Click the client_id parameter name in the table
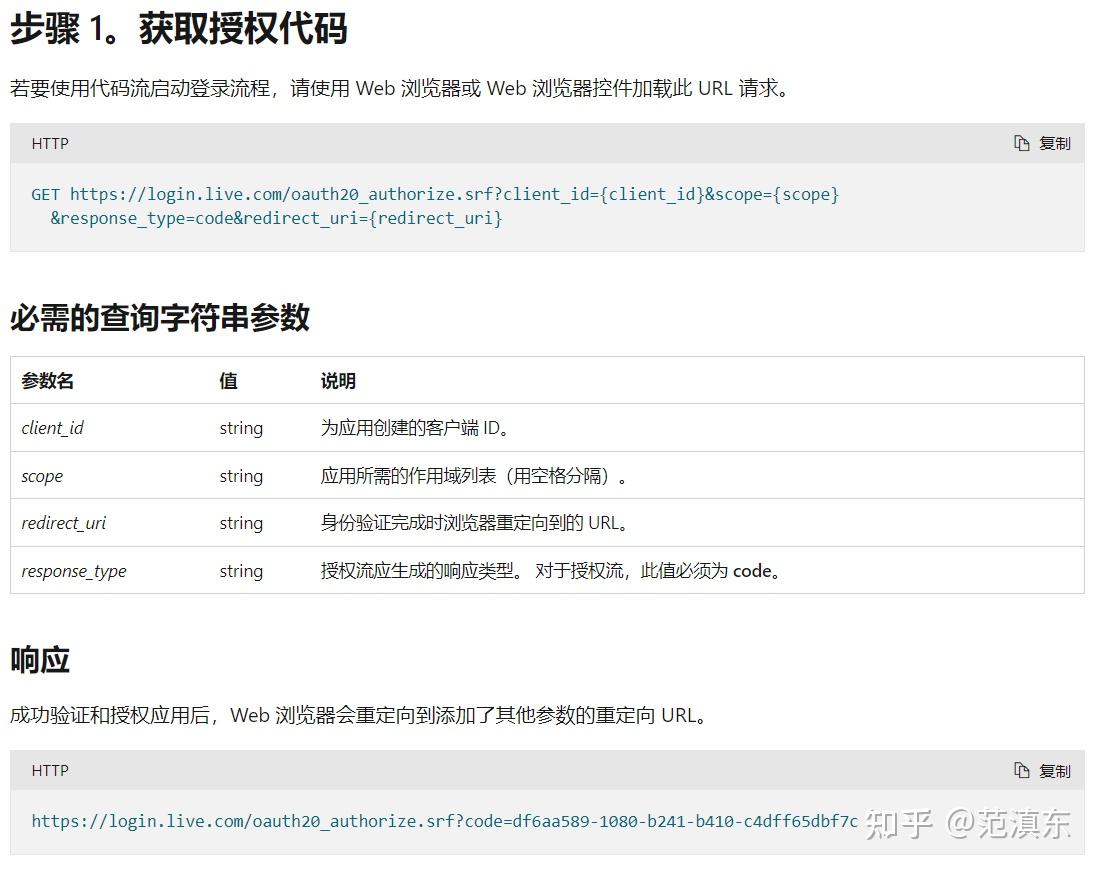Viewport: 1100px width, 870px height. click(x=52, y=427)
